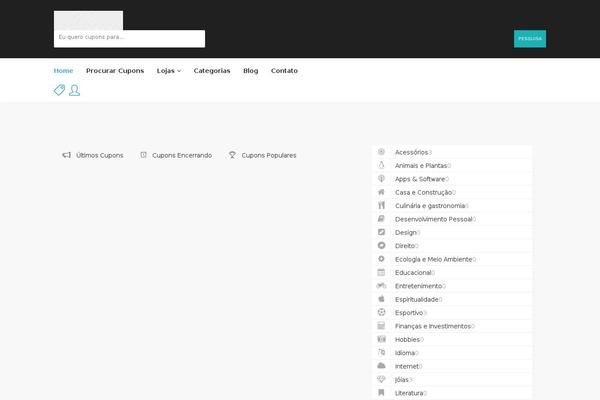600x400 pixels.
Task: Open the Internet category link
Action: [407, 366]
